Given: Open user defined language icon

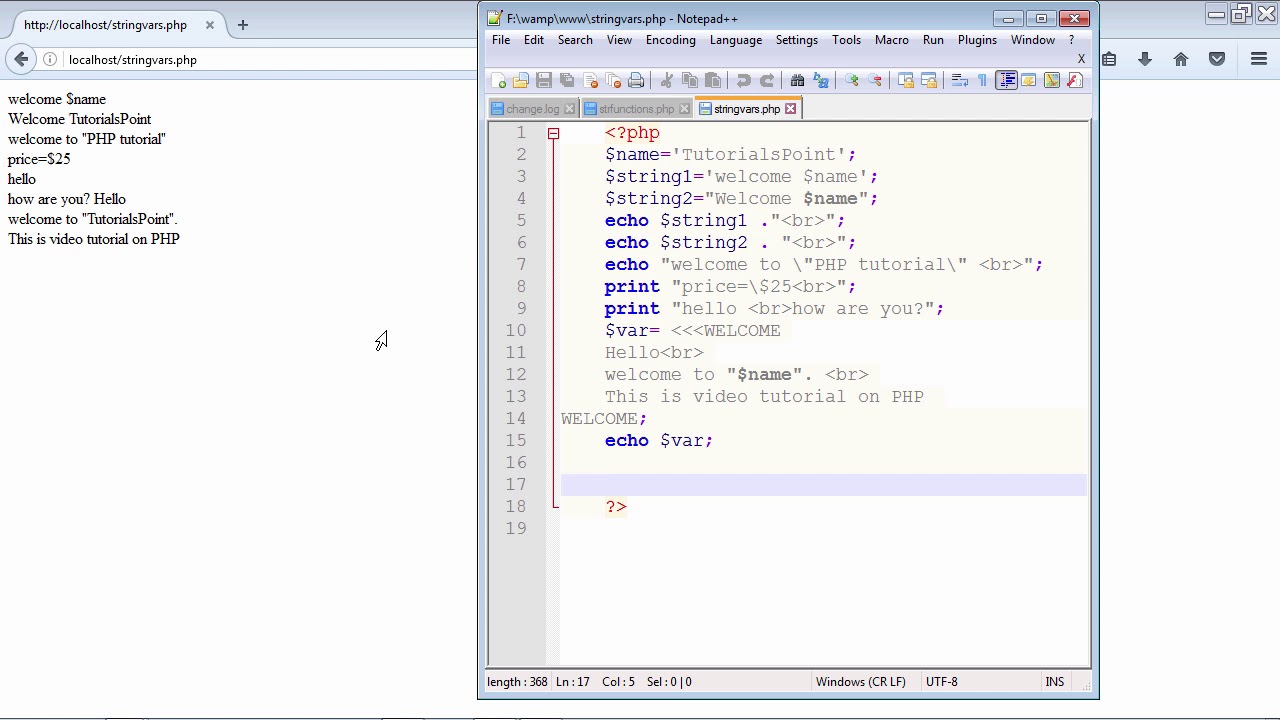Looking at the screenshot, I should tap(1028, 81).
